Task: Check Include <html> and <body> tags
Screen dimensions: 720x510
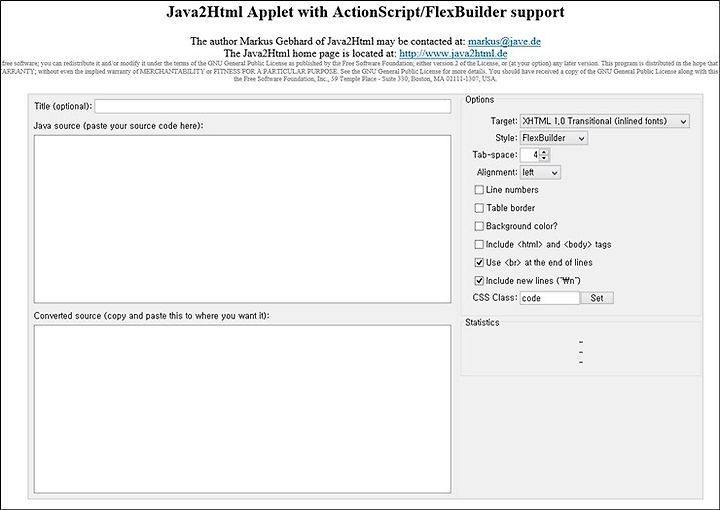Action: (x=479, y=244)
